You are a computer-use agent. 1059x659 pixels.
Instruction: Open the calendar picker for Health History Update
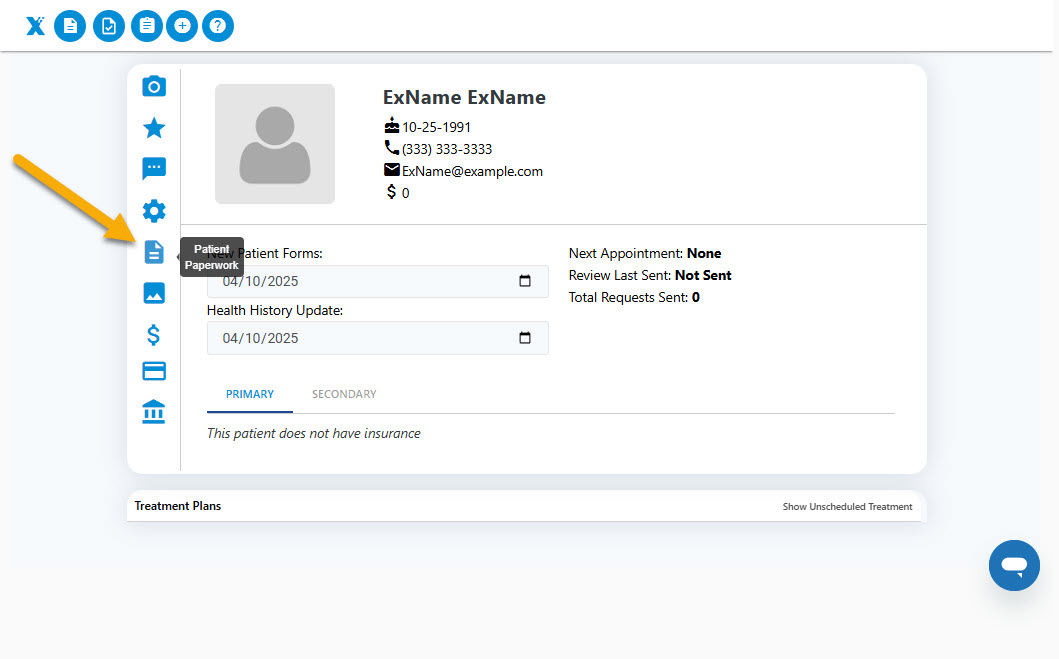[525, 338]
